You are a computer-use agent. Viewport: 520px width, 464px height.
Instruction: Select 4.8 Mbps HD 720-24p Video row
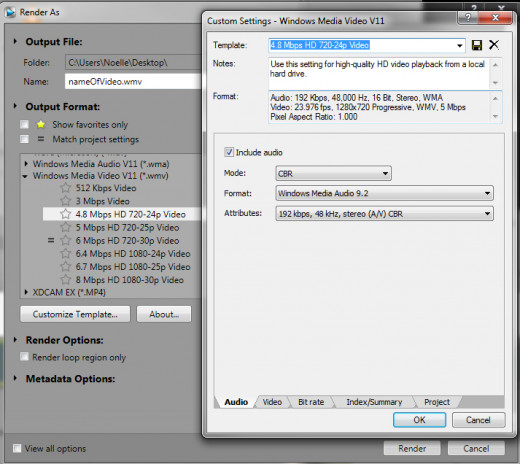click(122, 214)
